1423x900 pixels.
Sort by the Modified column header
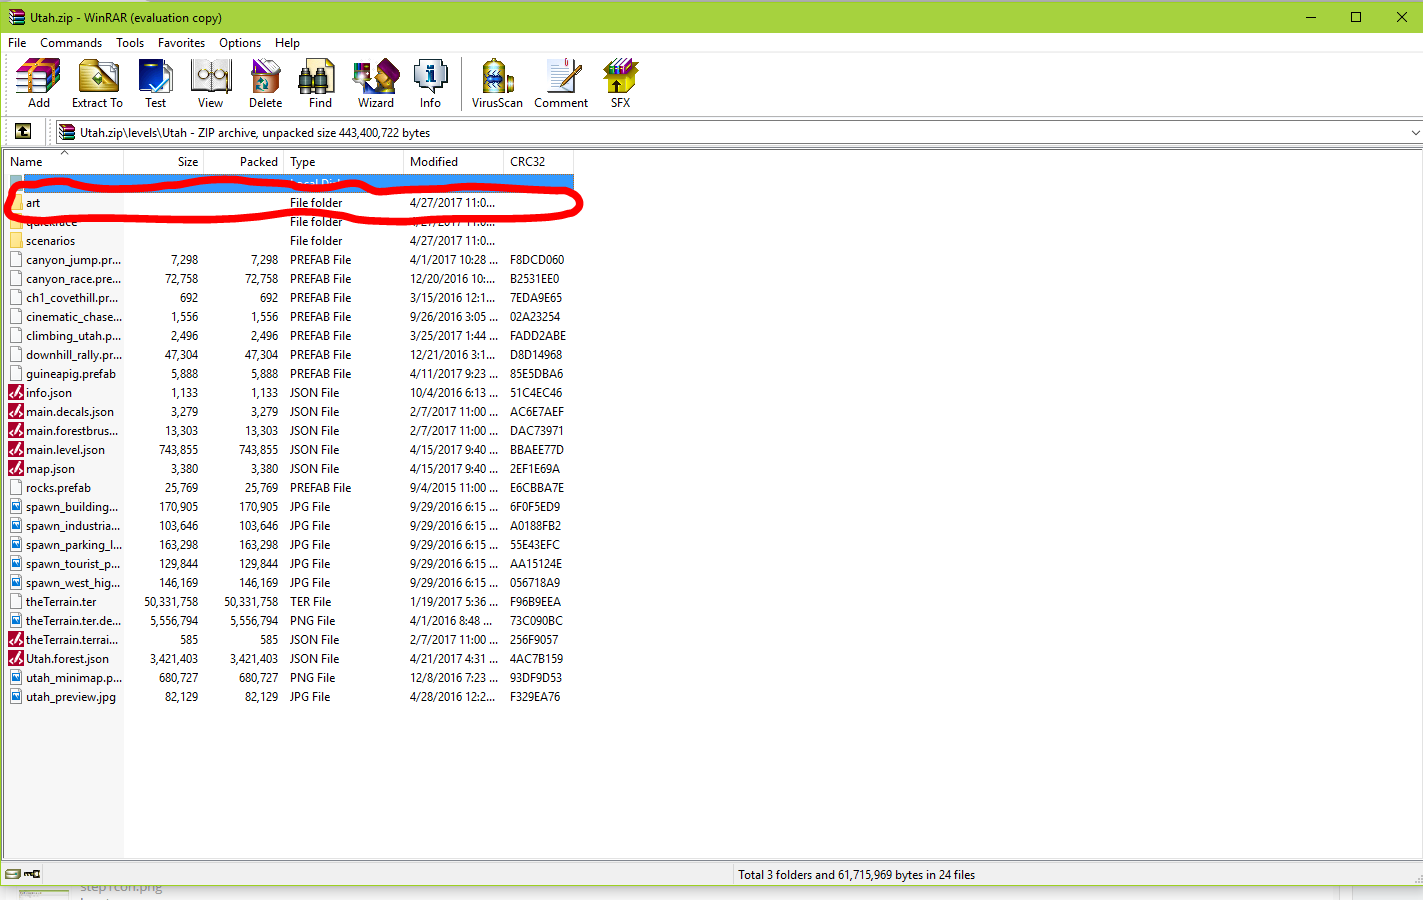click(x=453, y=162)
